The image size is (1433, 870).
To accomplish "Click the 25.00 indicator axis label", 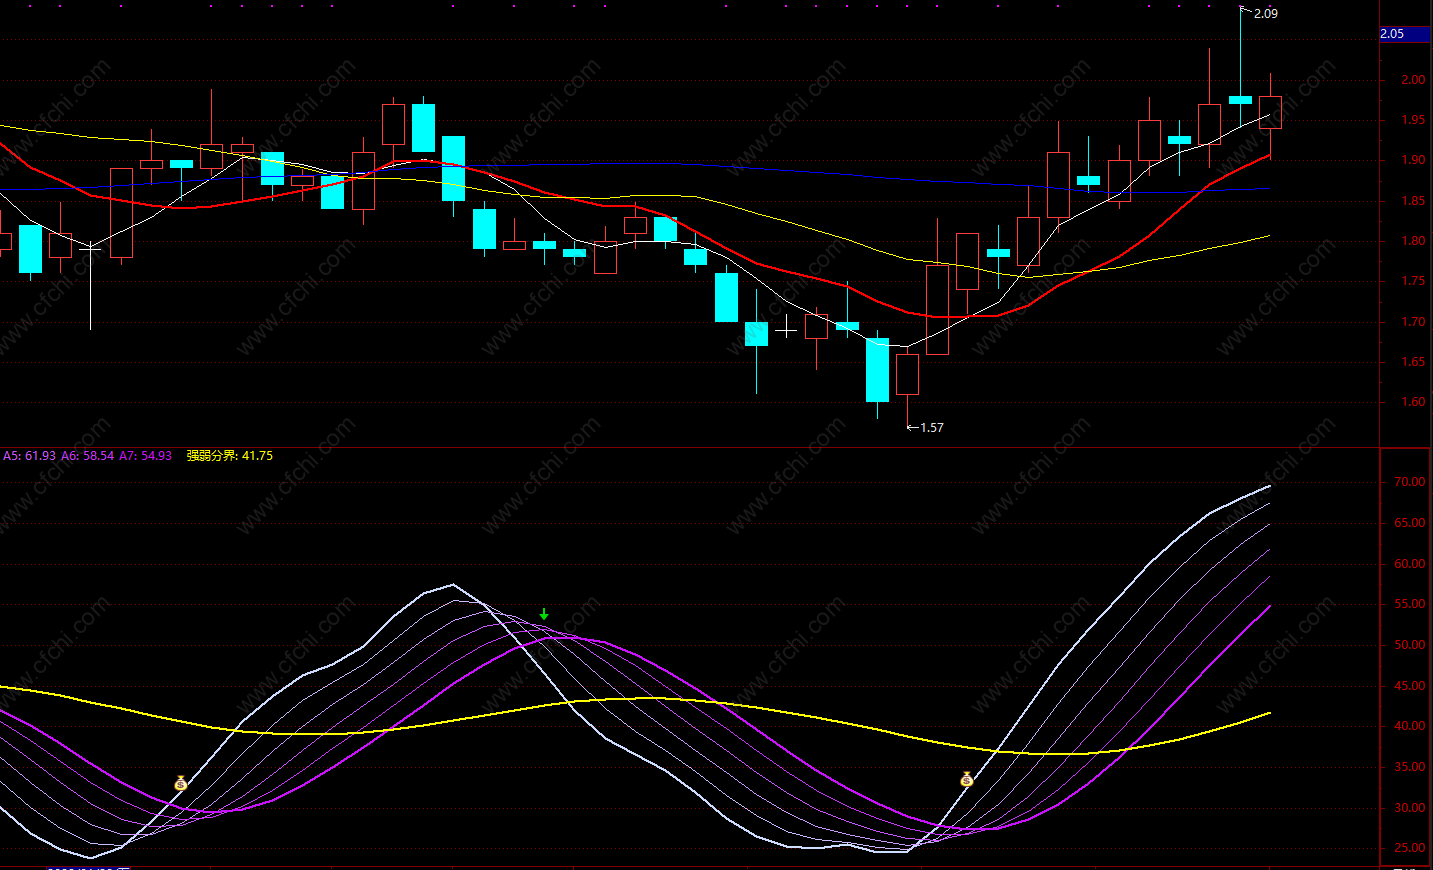I will coord(1410,848).
